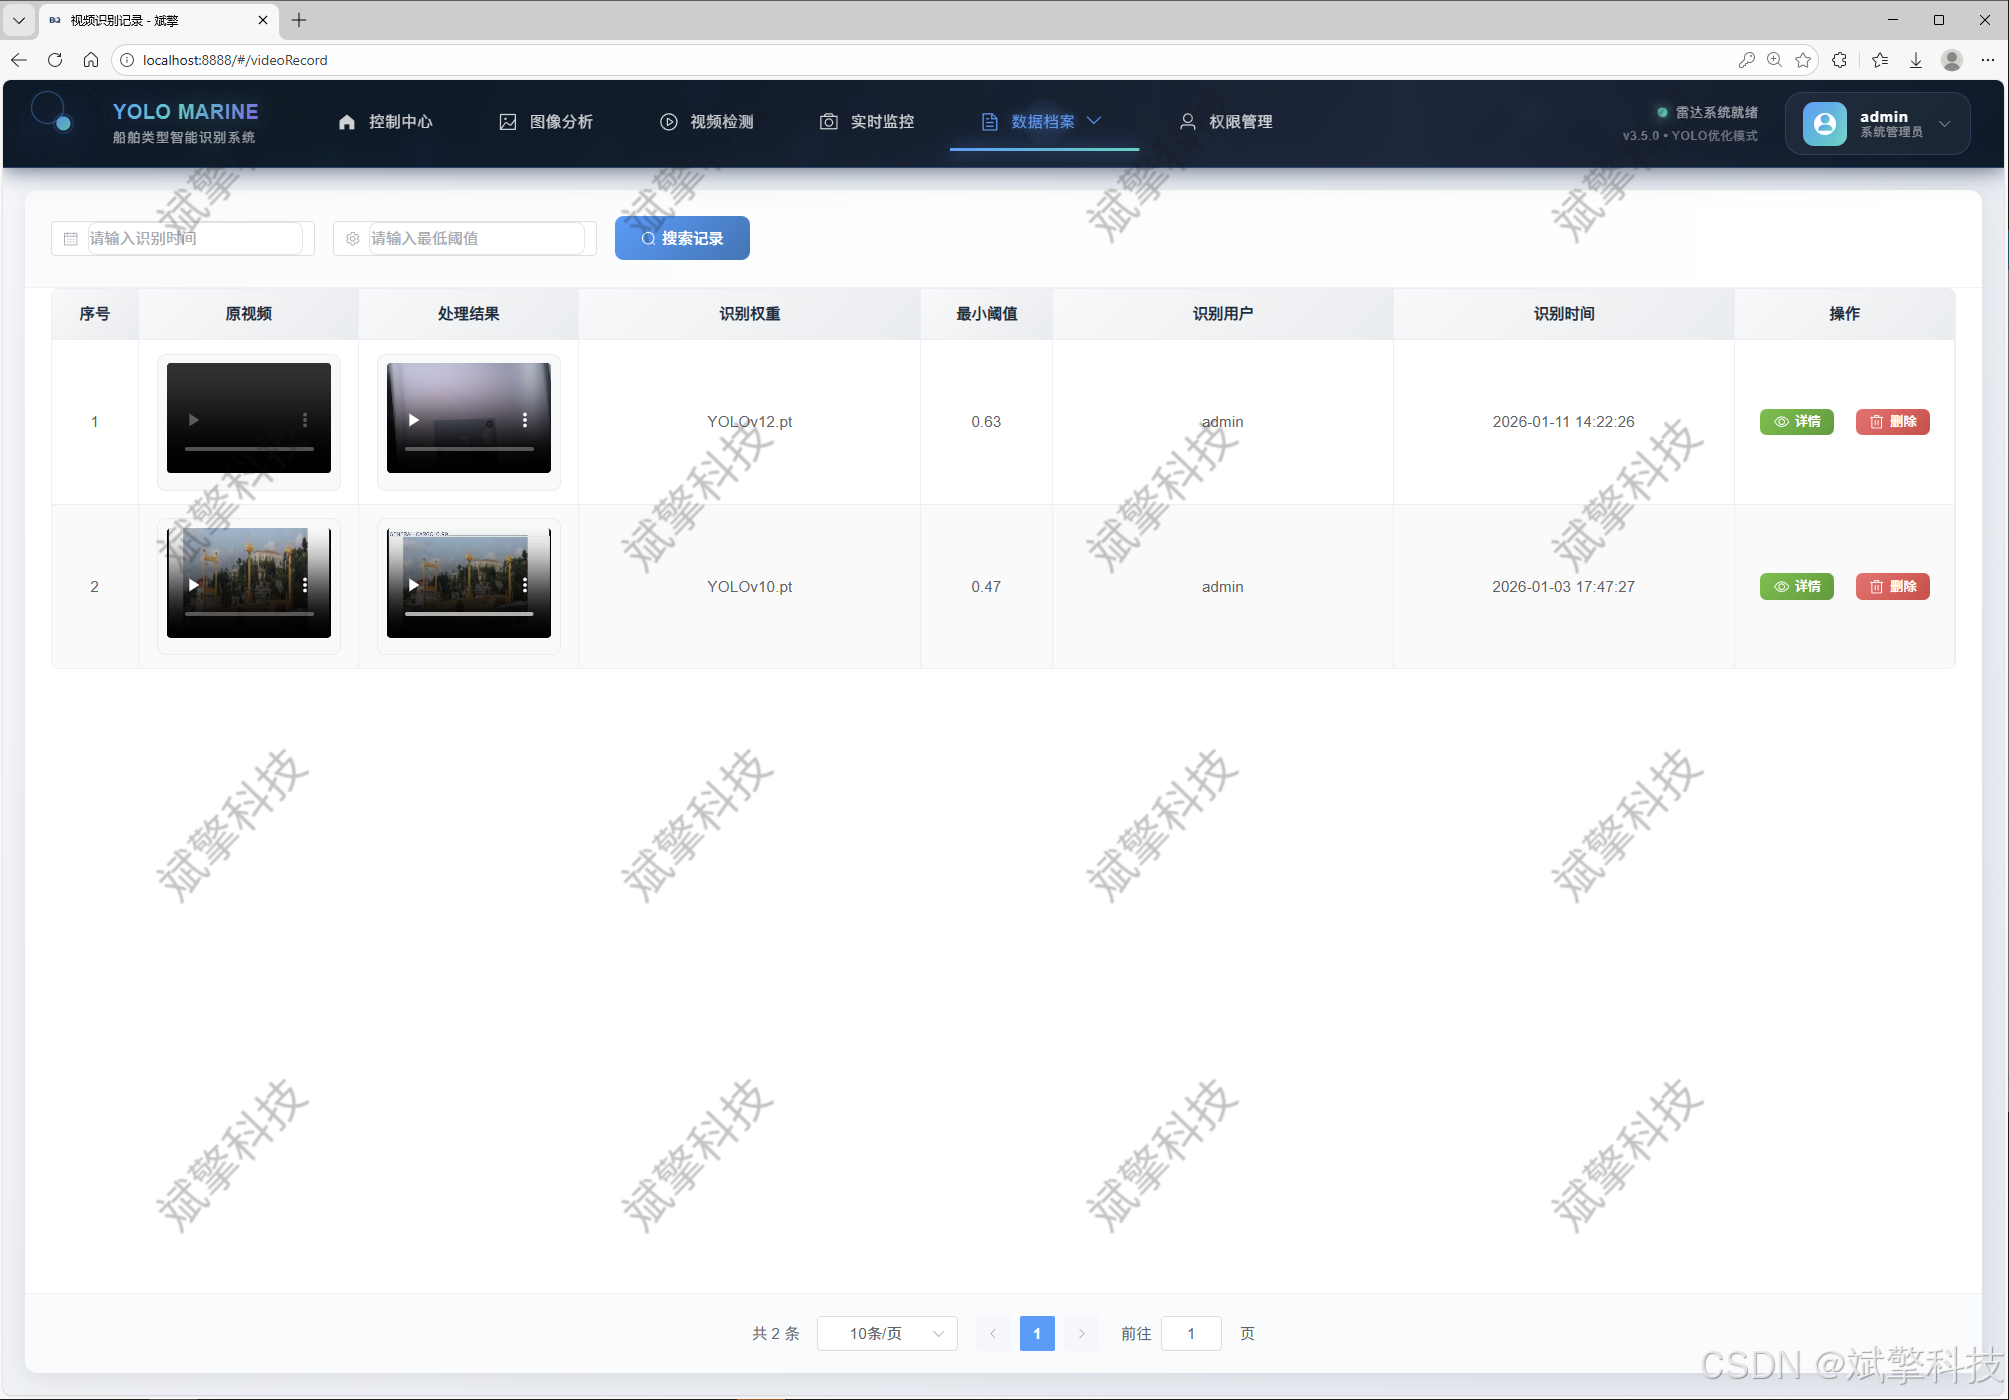Click the admin user avatar icon
2009x1400 pixels.
tap(1824, 123)
